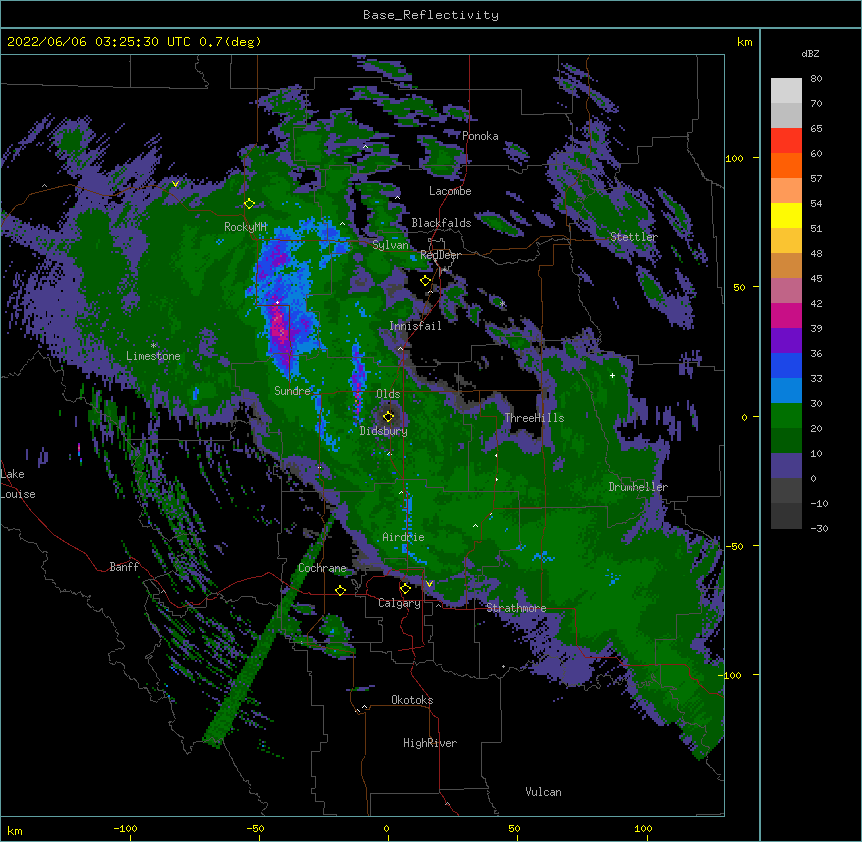Select the bright green swatch between 30 and 20
The height and width of the screenshot is (842, 862).
786,416
